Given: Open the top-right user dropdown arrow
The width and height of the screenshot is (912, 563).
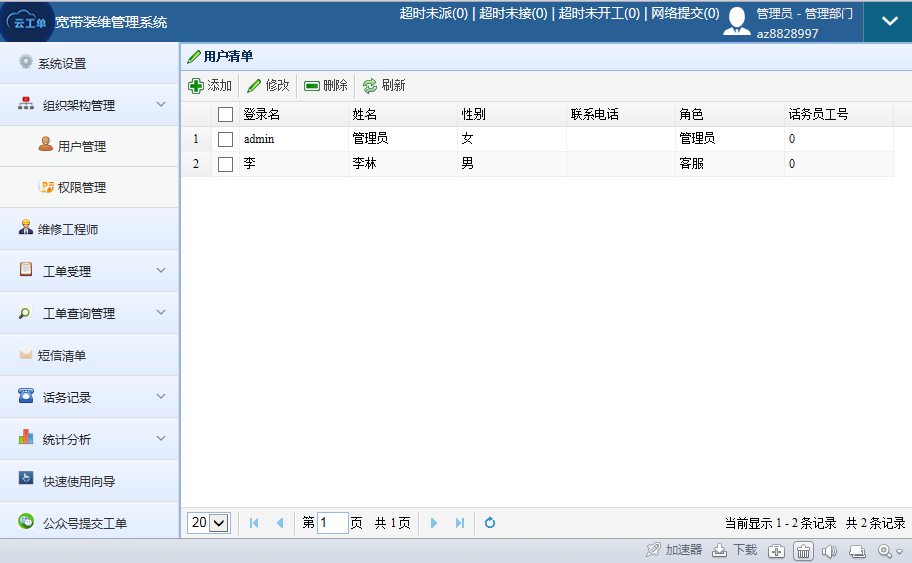Looking at the screenshot, I should pos(889,22).
